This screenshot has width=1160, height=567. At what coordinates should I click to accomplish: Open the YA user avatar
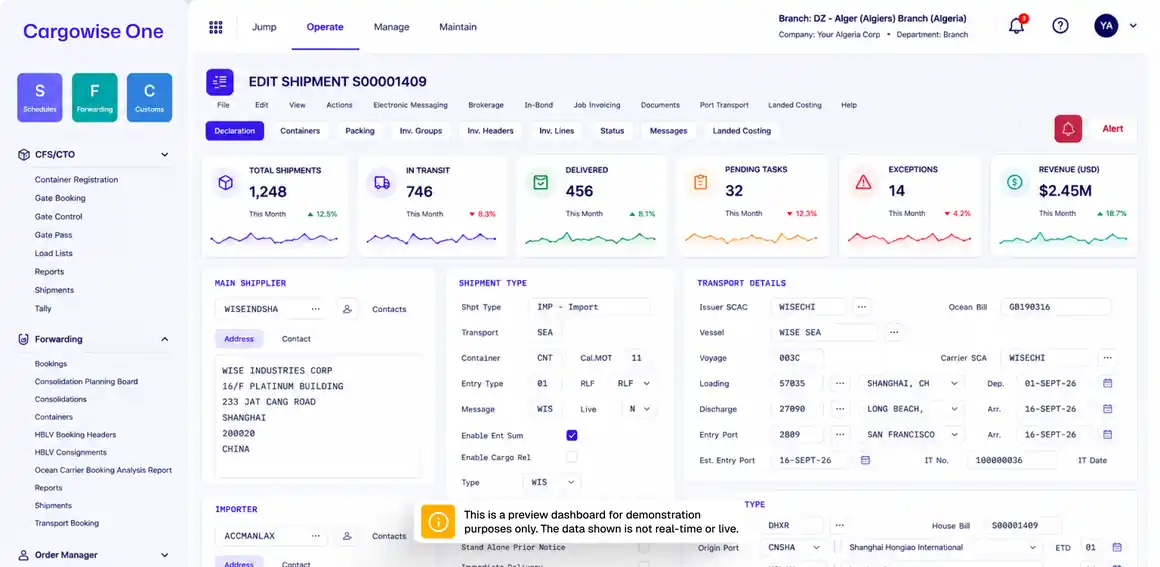point(1106,26)
